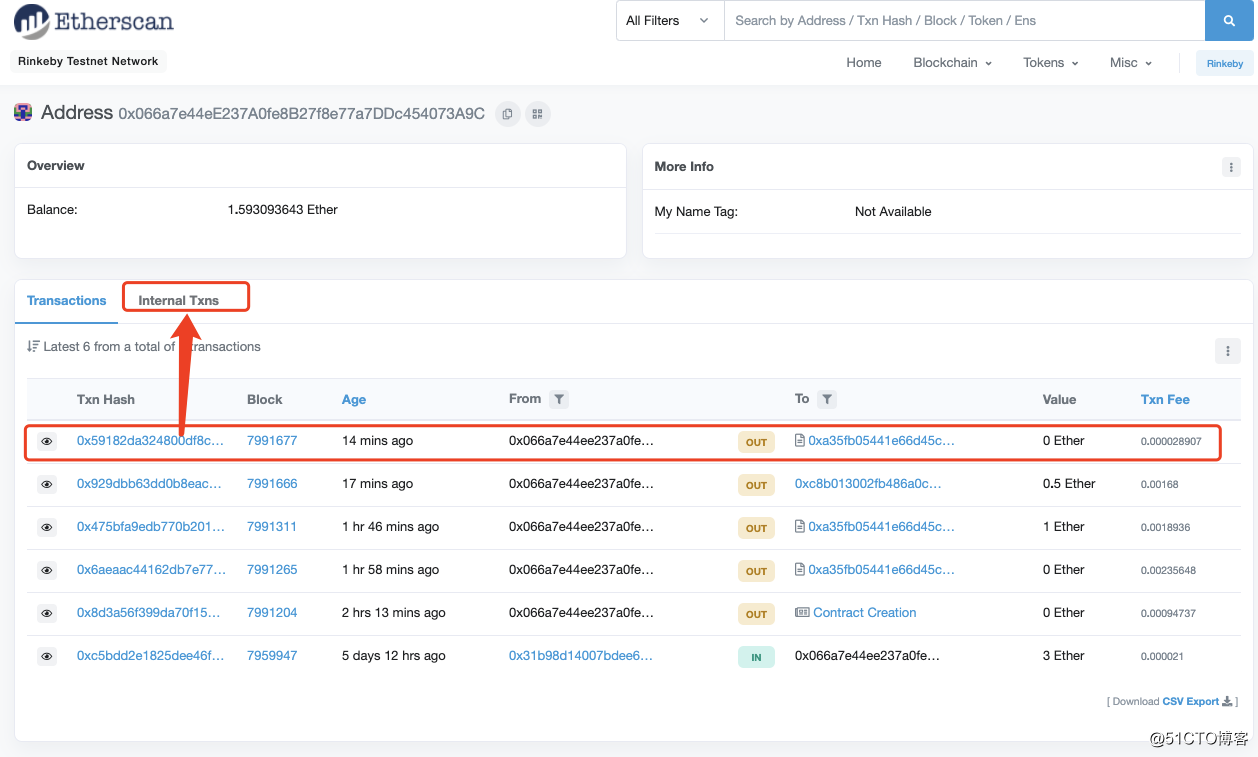Preview transaction 0x475bfa9 with eye icon
1258x757 pixels.
coord(46,527)
